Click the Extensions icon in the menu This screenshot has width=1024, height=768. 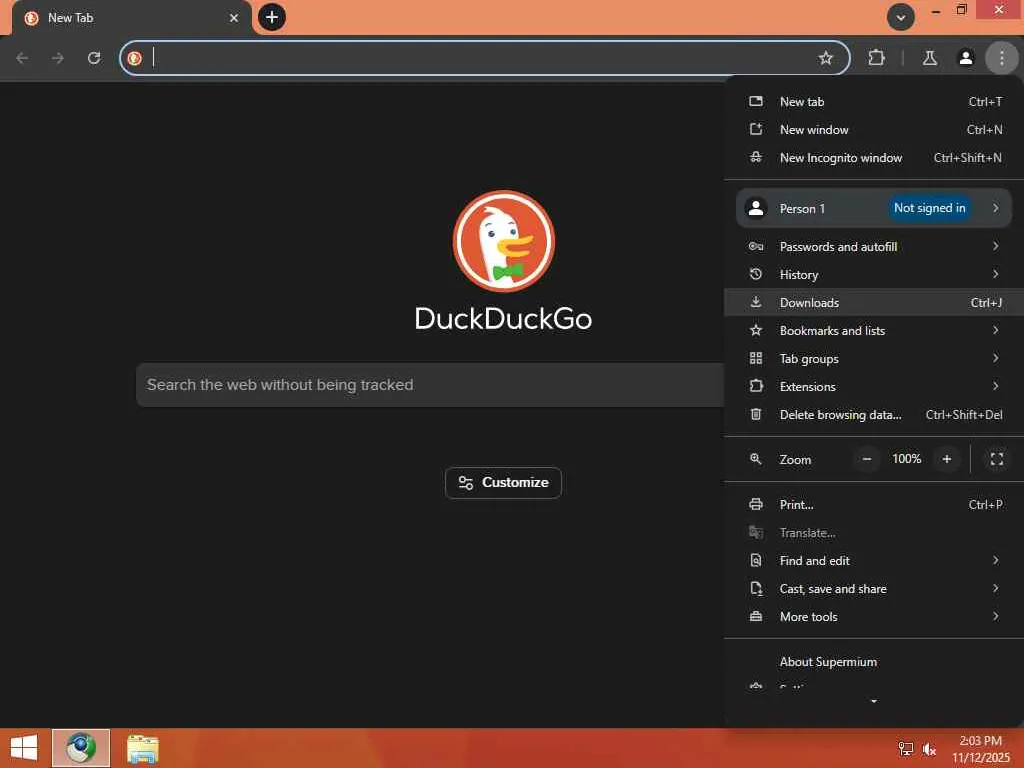(756, 386)
